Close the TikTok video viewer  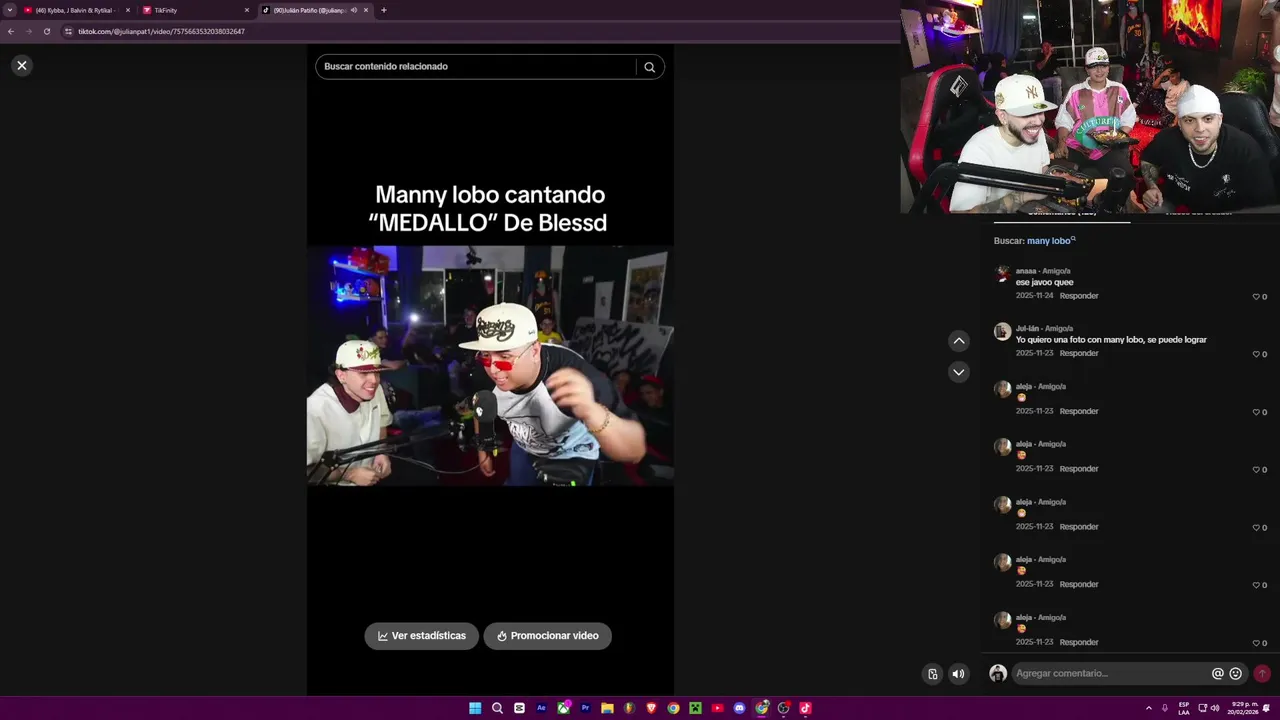point(21,65)
